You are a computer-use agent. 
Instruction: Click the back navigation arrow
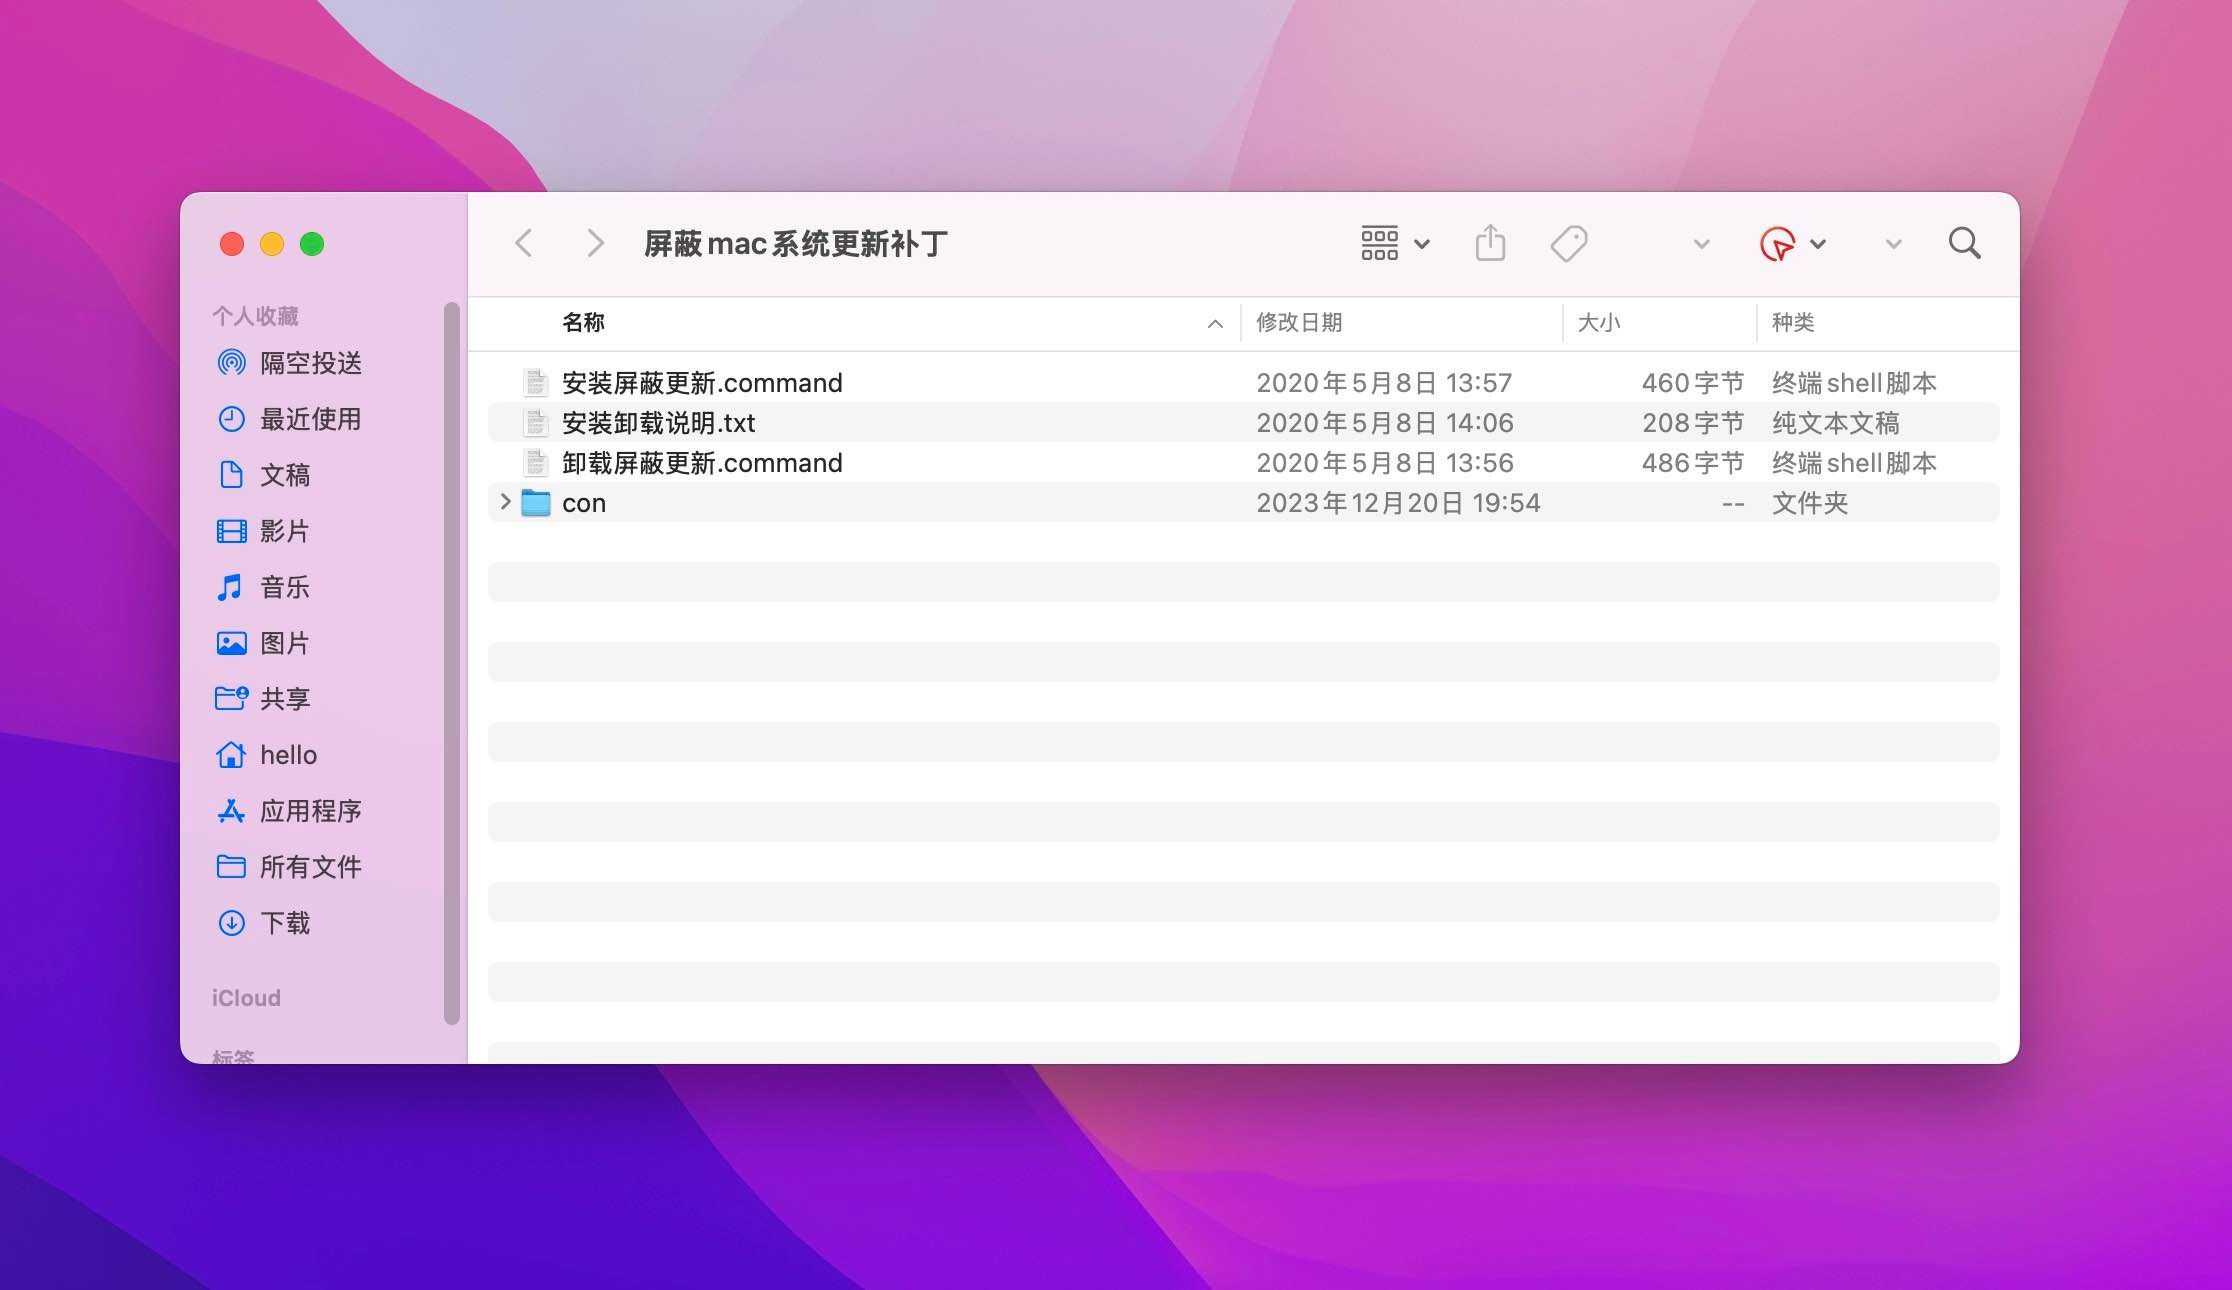point(523,243)
